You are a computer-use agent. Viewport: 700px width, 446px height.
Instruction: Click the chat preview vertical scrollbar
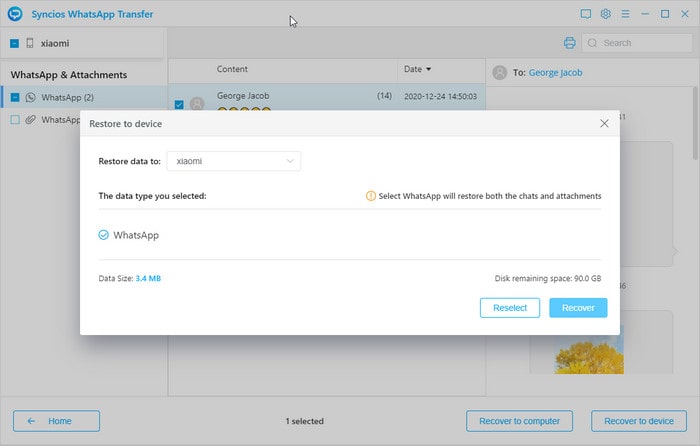(695, 123)
